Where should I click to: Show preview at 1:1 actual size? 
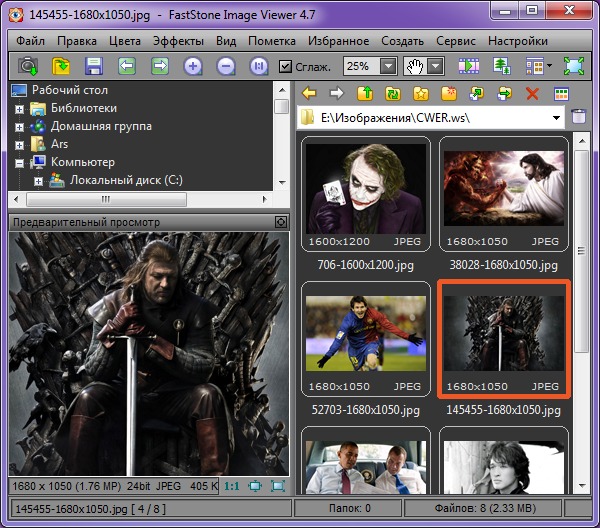pos(231,486)
